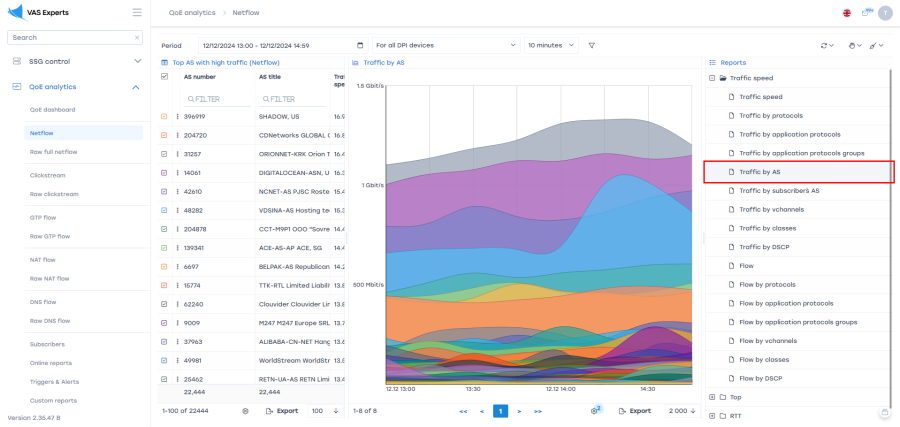Screen dimensions: 900x427
Task: Click the language flag icon
Action: click(847, 12)
